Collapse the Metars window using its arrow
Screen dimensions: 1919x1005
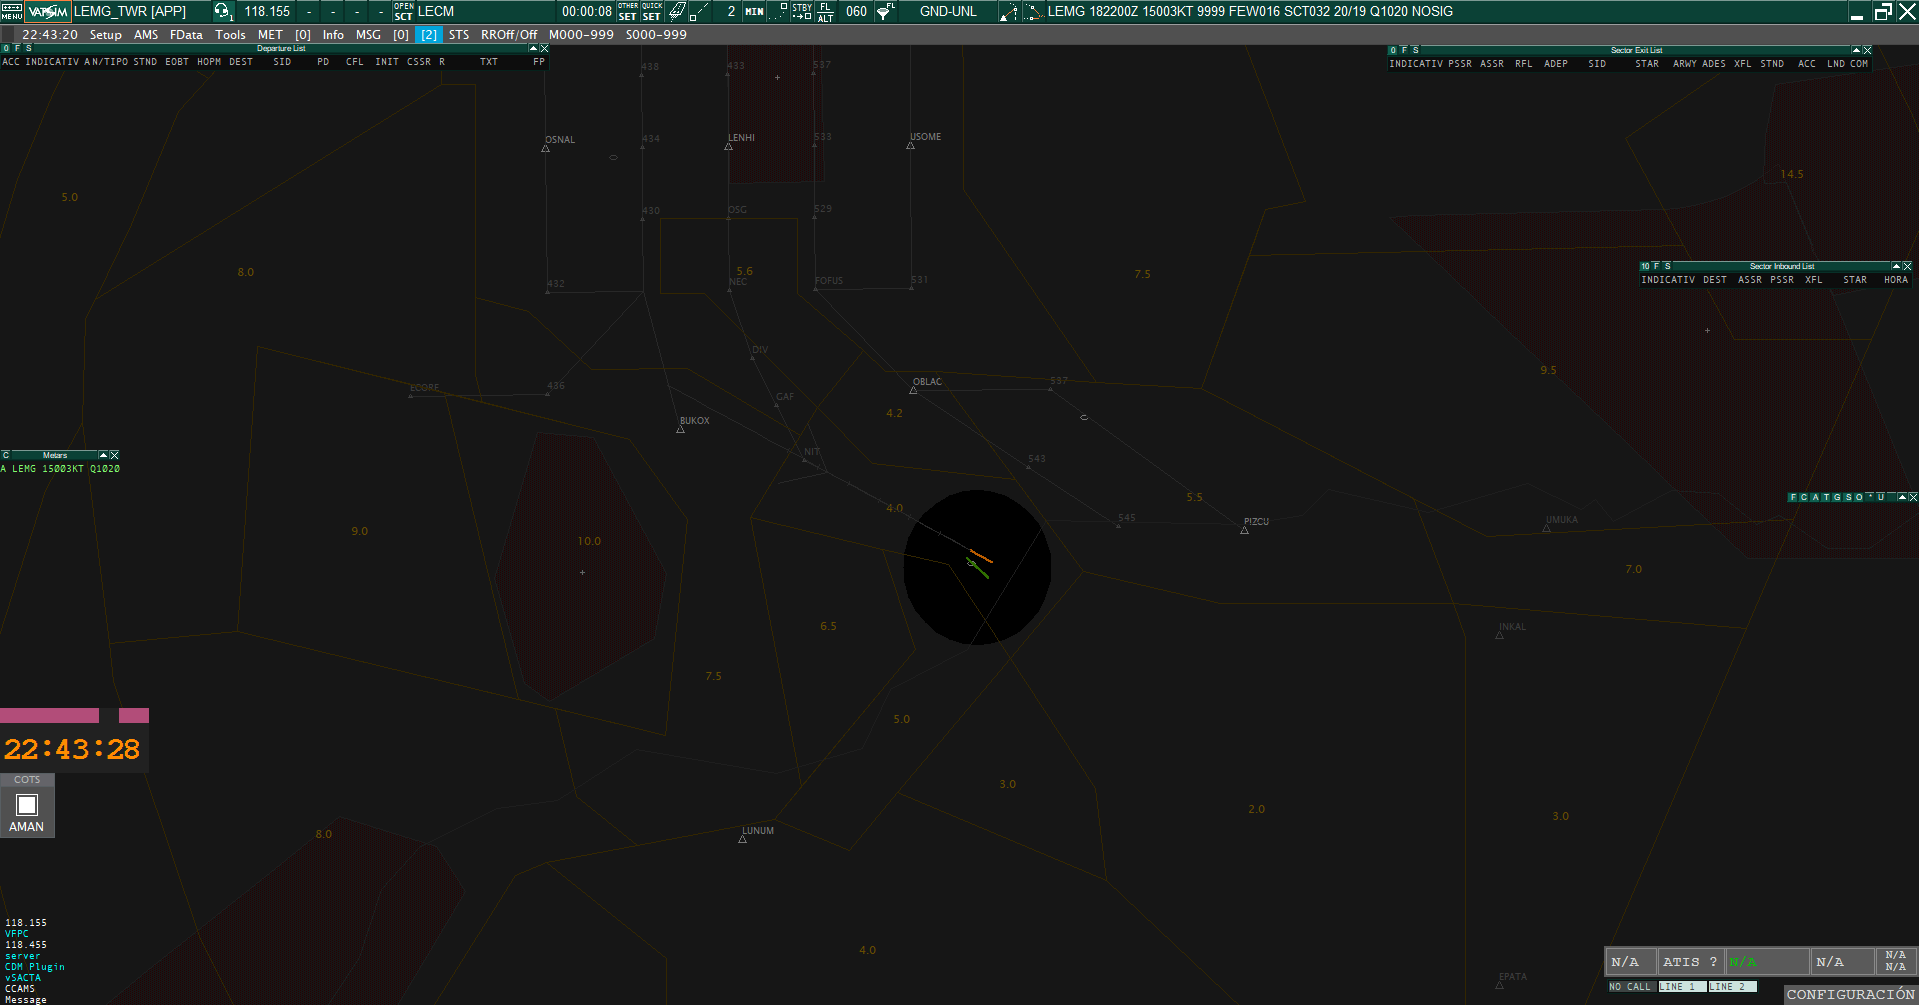103,455
